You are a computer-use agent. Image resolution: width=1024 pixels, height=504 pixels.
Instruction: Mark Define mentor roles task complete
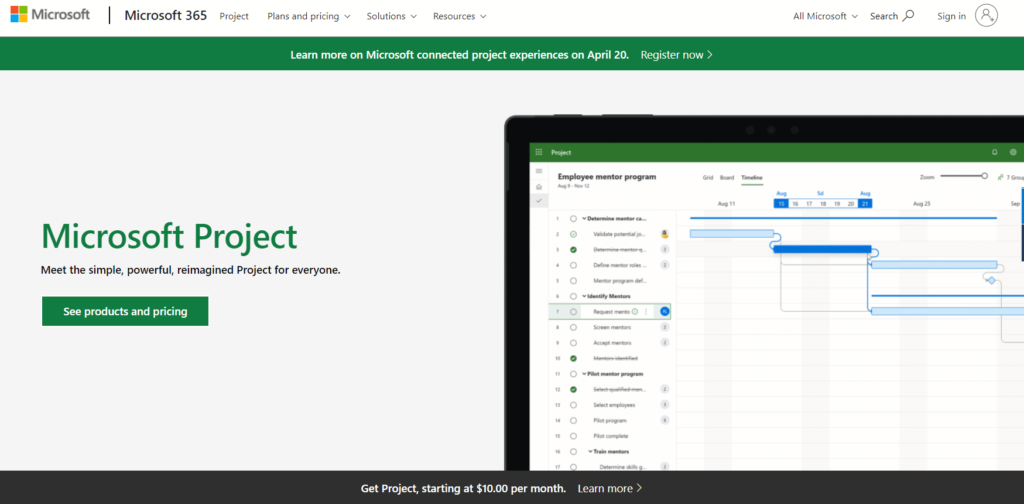(x=573, y=265)
